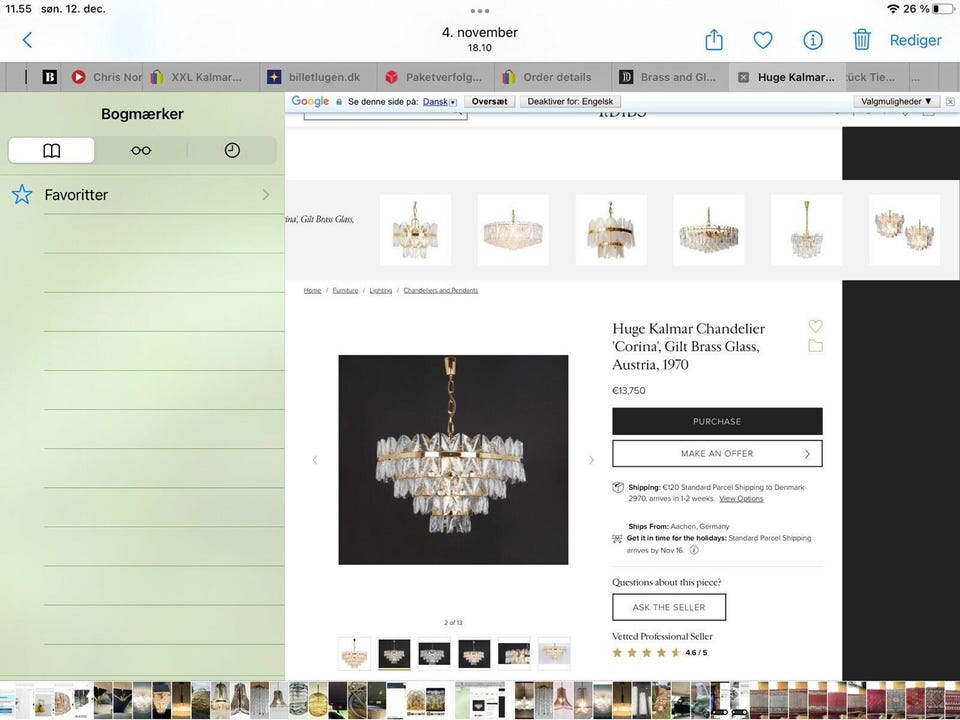Click the PURCHASE button
Image resolution: width=960 pixels, height=720 pixels.
[717, 421]
